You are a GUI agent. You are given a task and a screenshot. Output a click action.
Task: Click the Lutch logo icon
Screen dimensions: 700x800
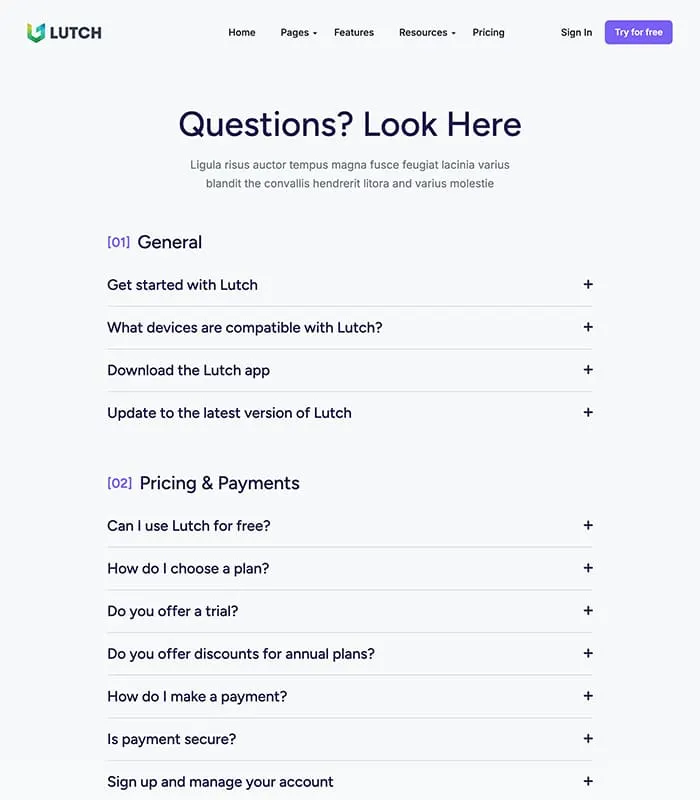(34, 32)
